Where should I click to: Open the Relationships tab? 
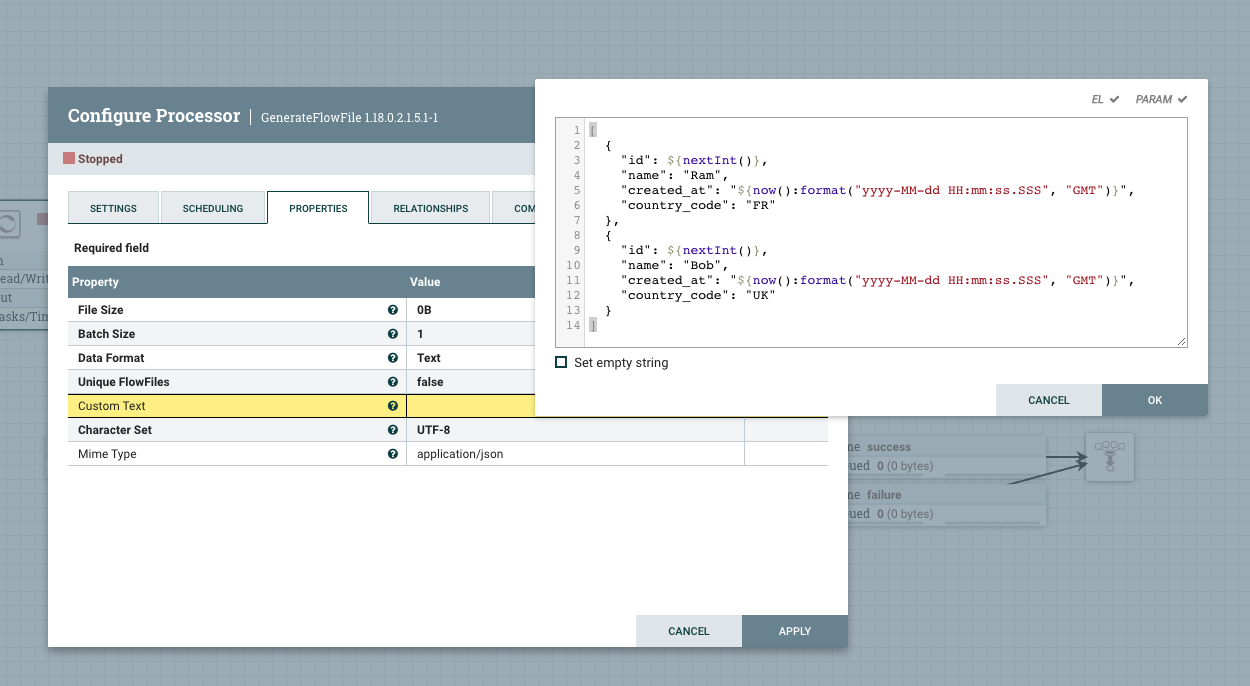pos(430,208)
